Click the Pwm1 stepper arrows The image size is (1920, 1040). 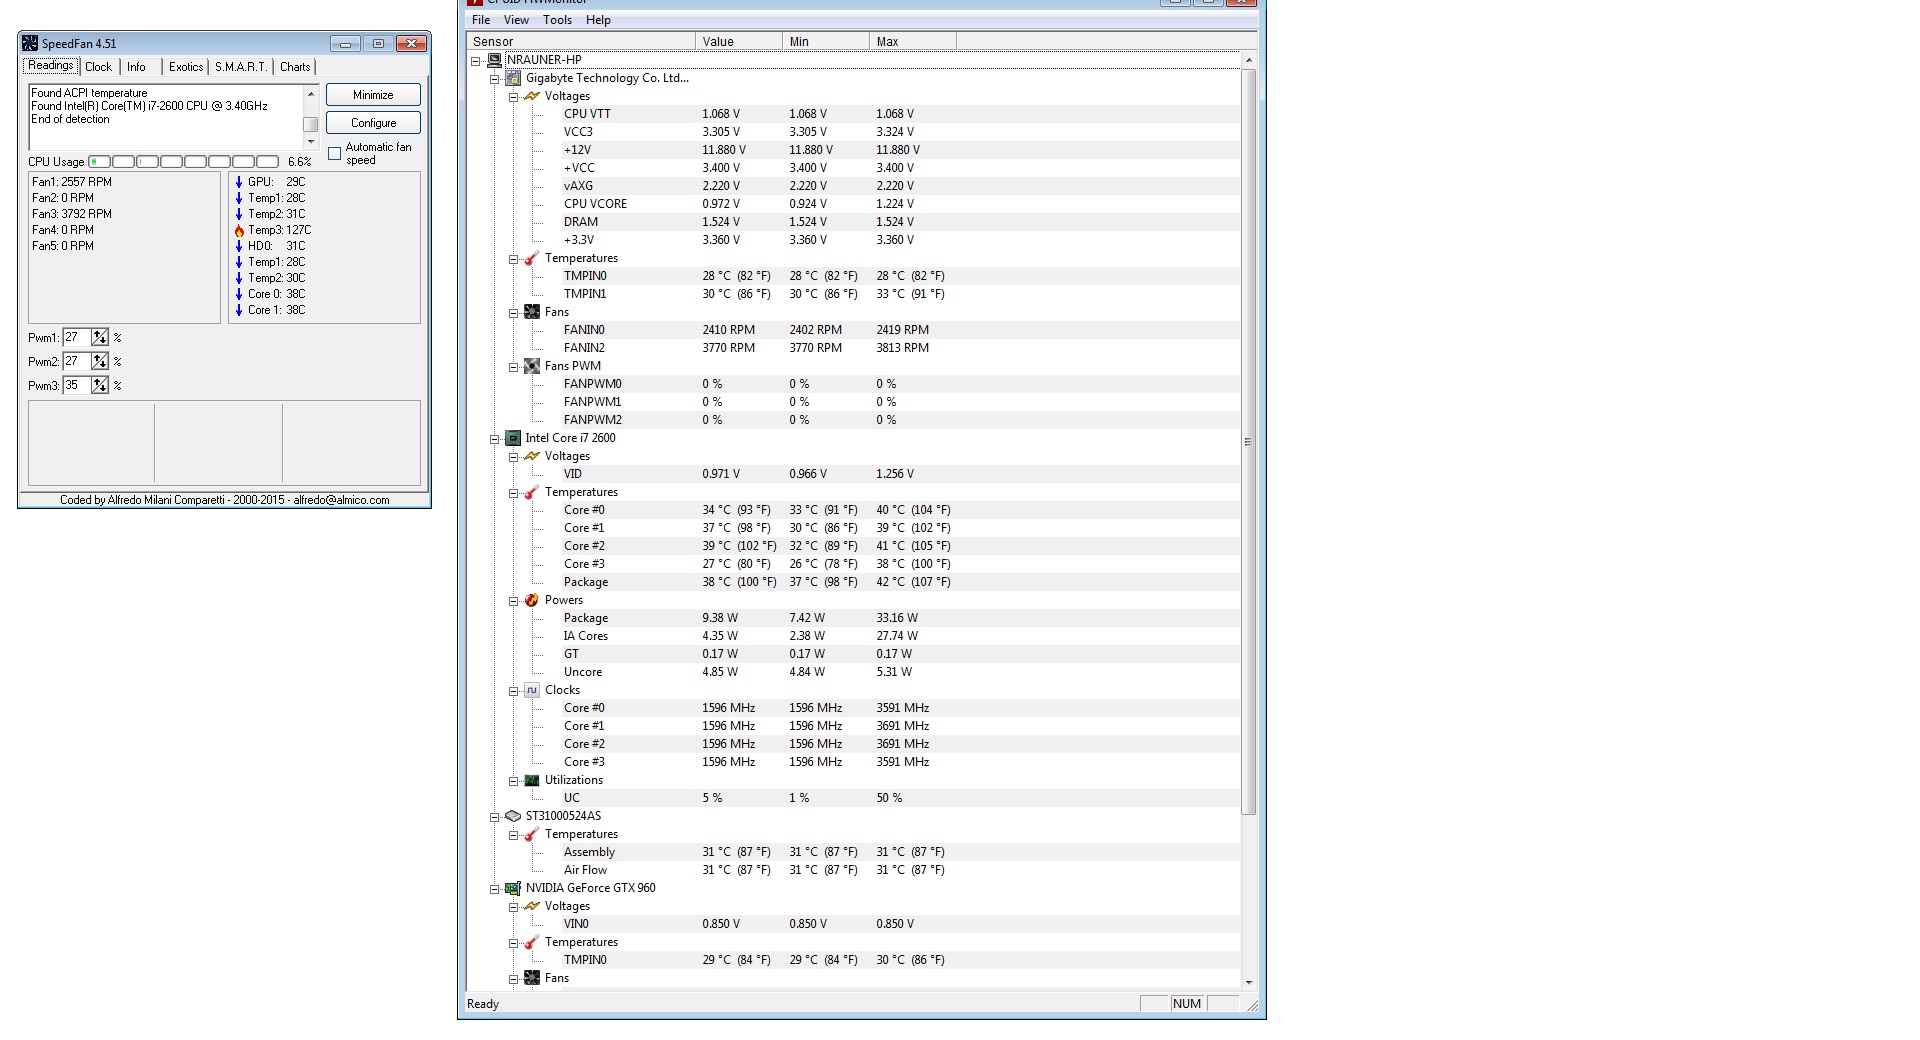point(100,338)
